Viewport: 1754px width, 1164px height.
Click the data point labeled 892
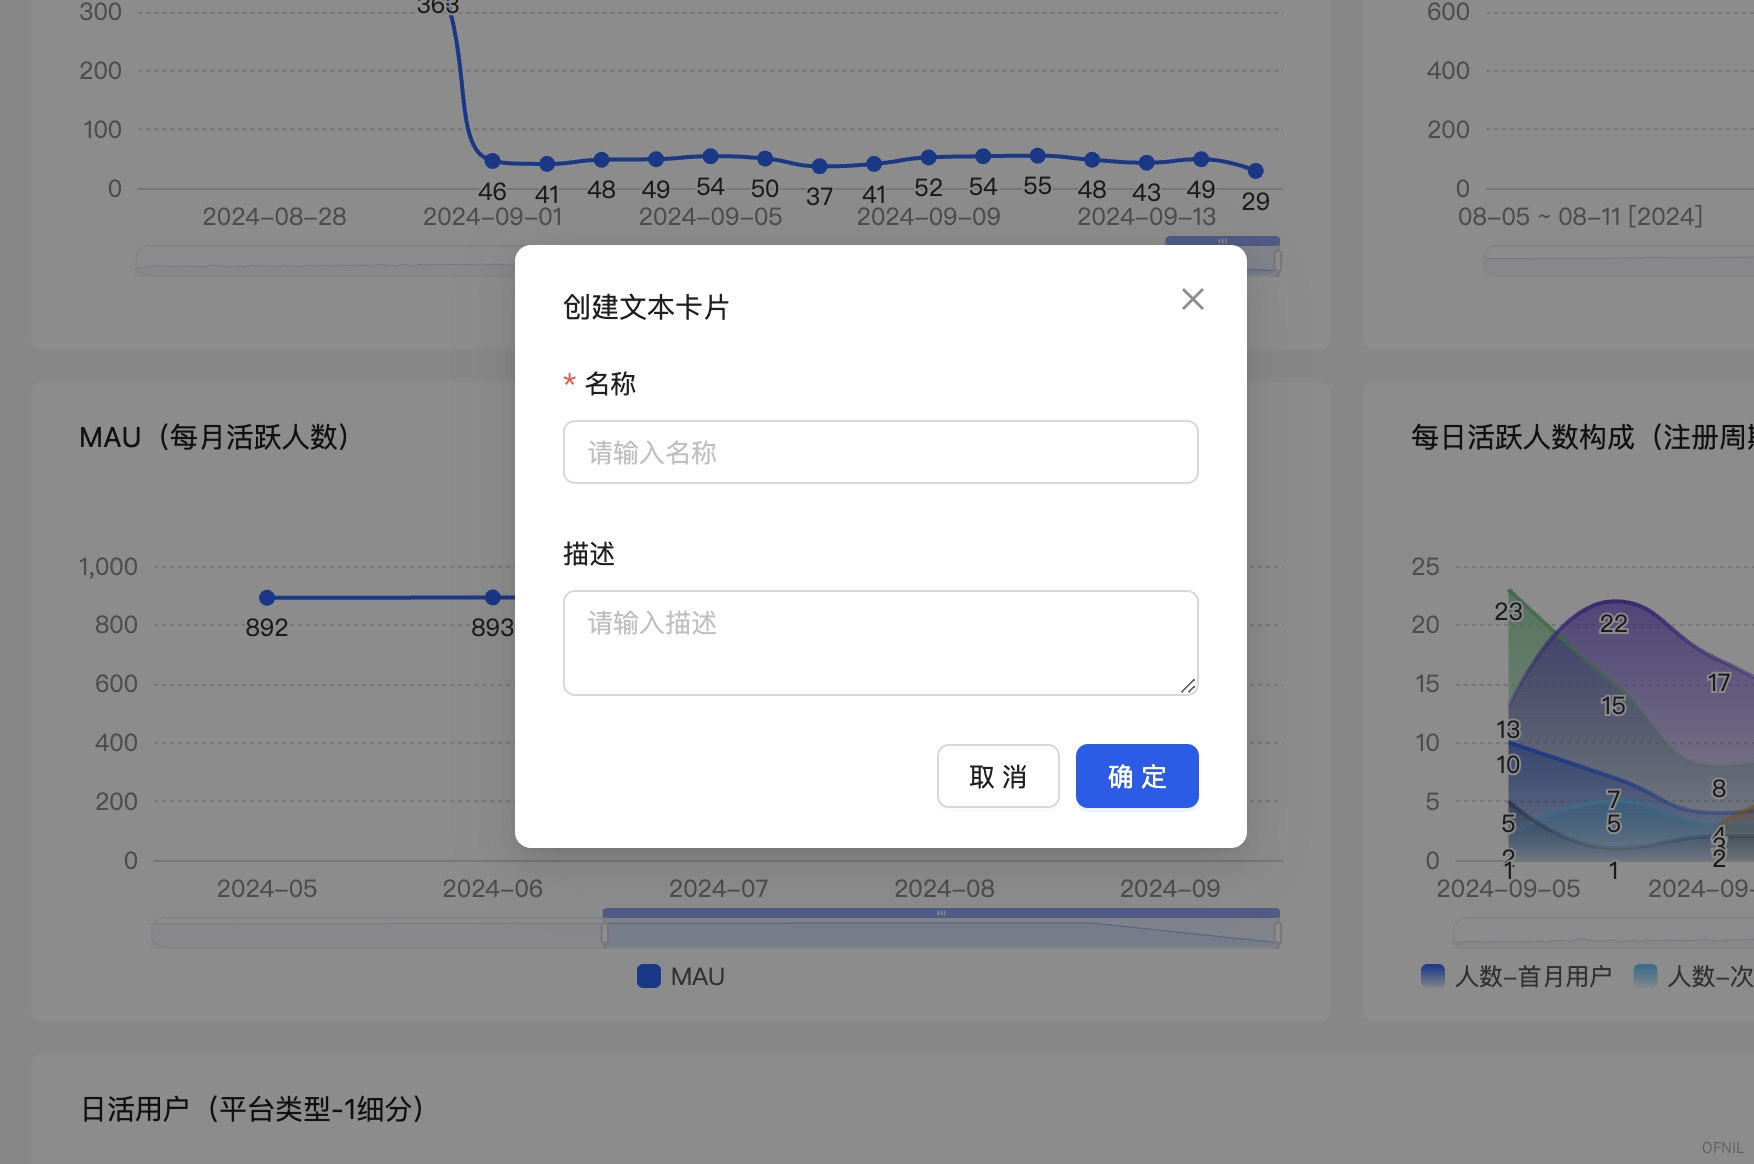267,598
